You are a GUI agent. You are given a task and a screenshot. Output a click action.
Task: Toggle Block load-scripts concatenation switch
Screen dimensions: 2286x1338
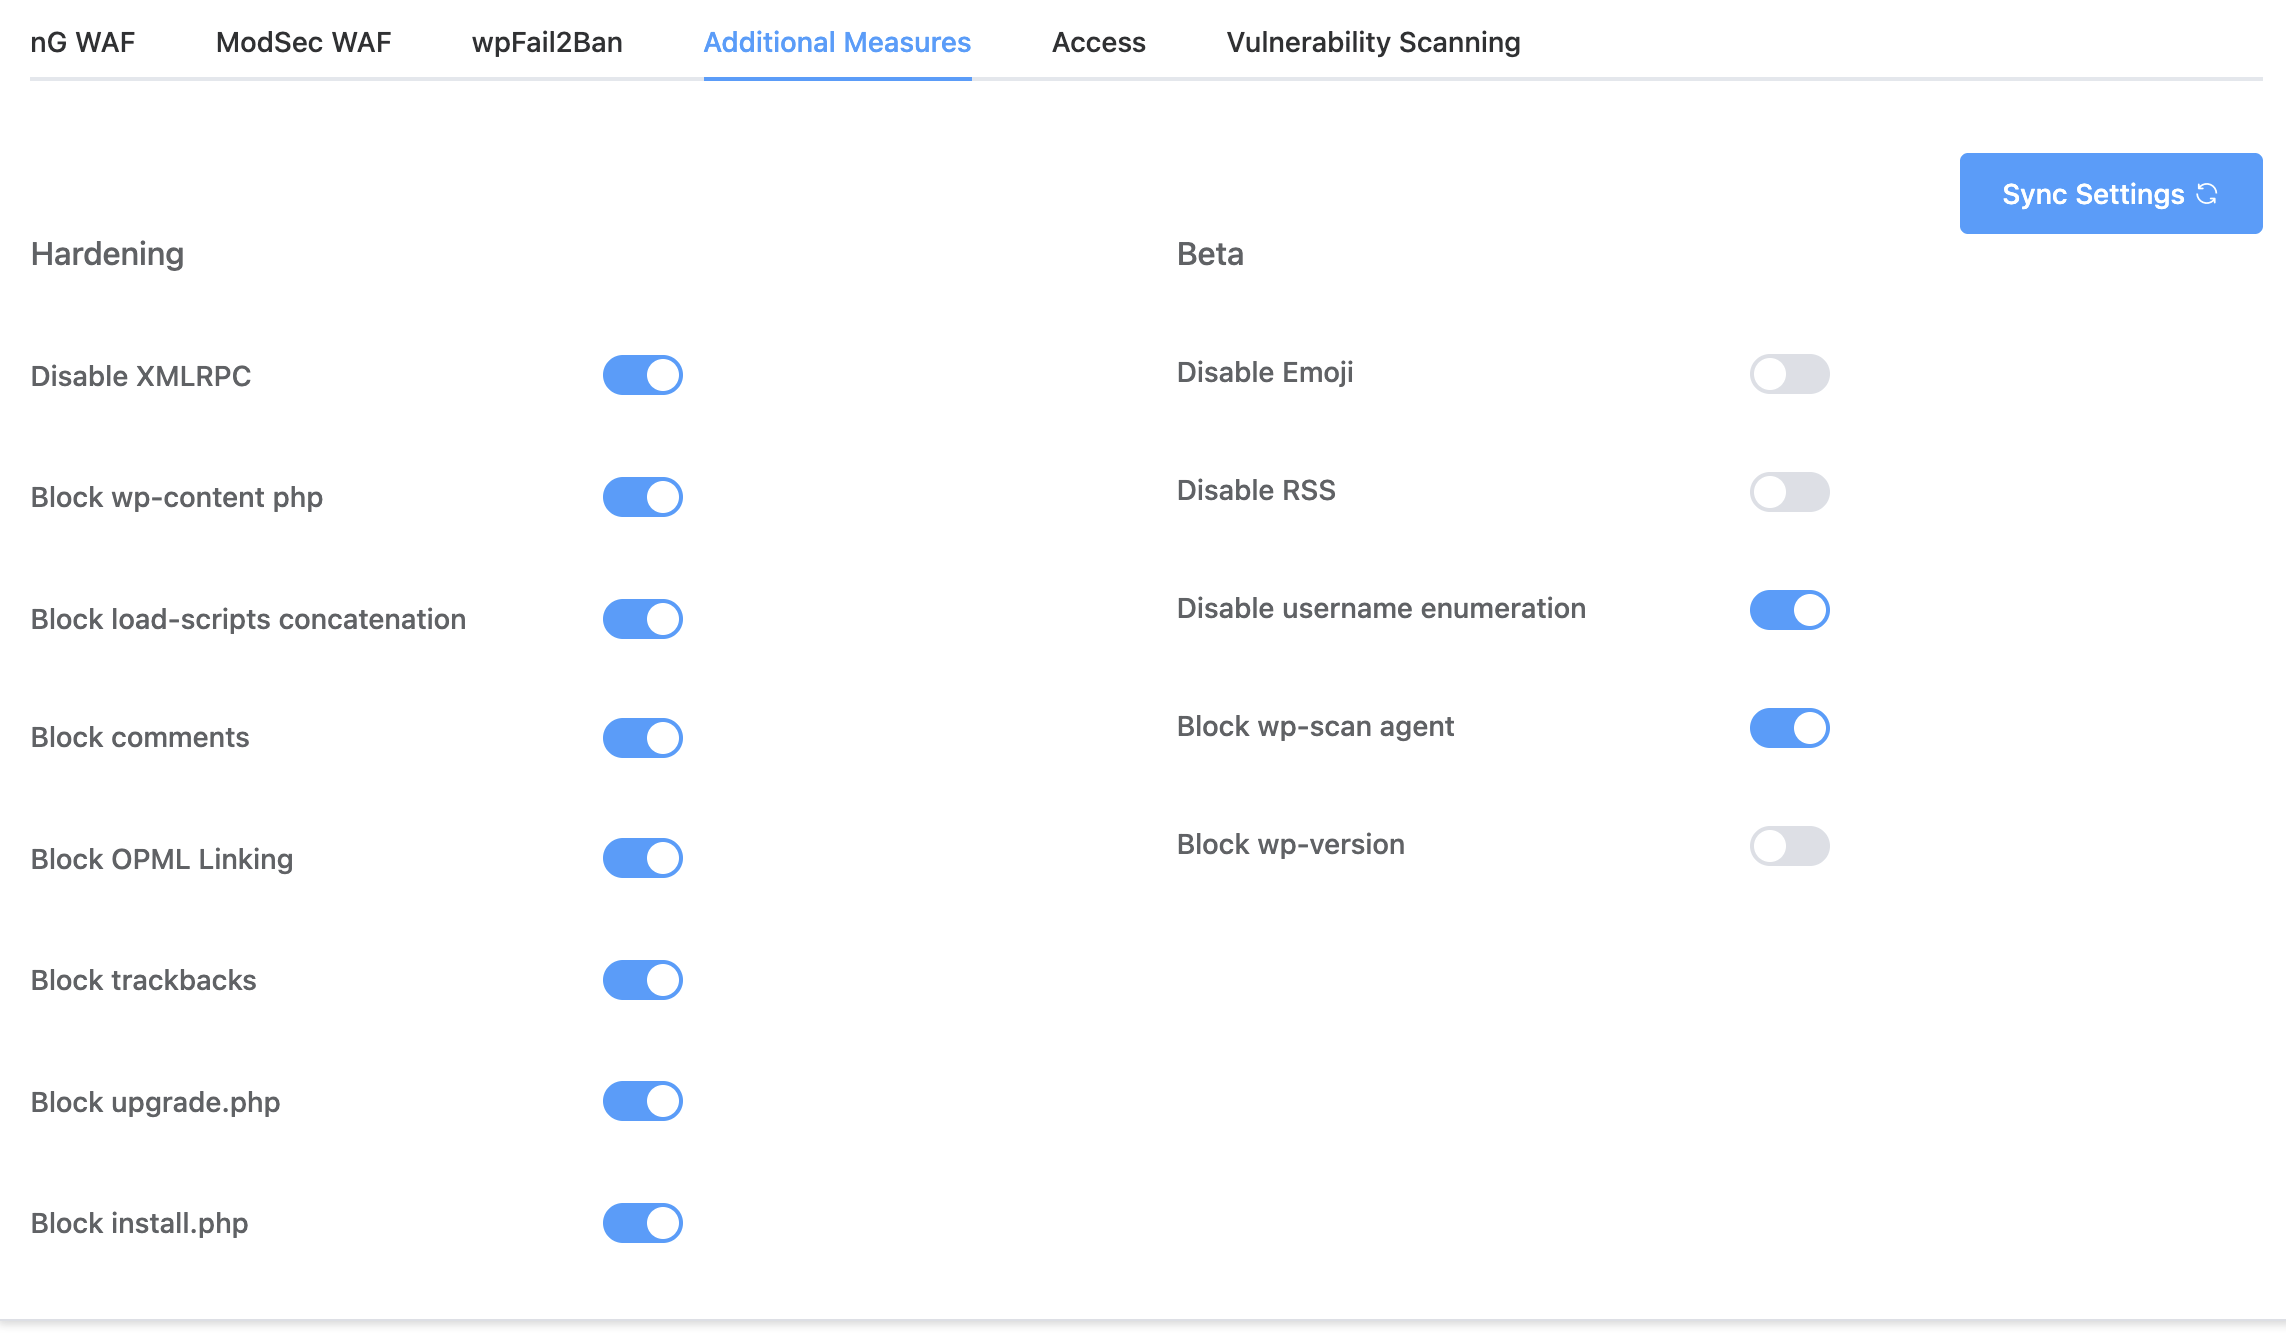click(642, 619)
